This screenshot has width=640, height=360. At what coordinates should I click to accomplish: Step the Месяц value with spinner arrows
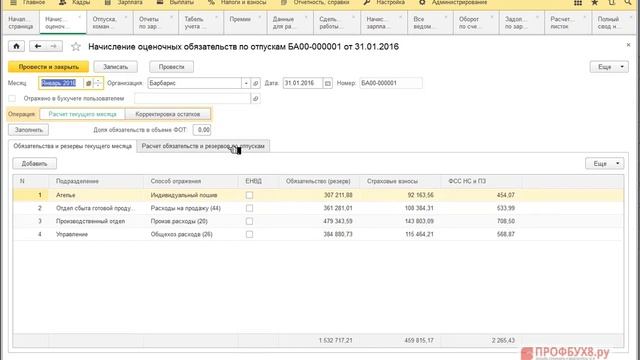pos(98,83)
